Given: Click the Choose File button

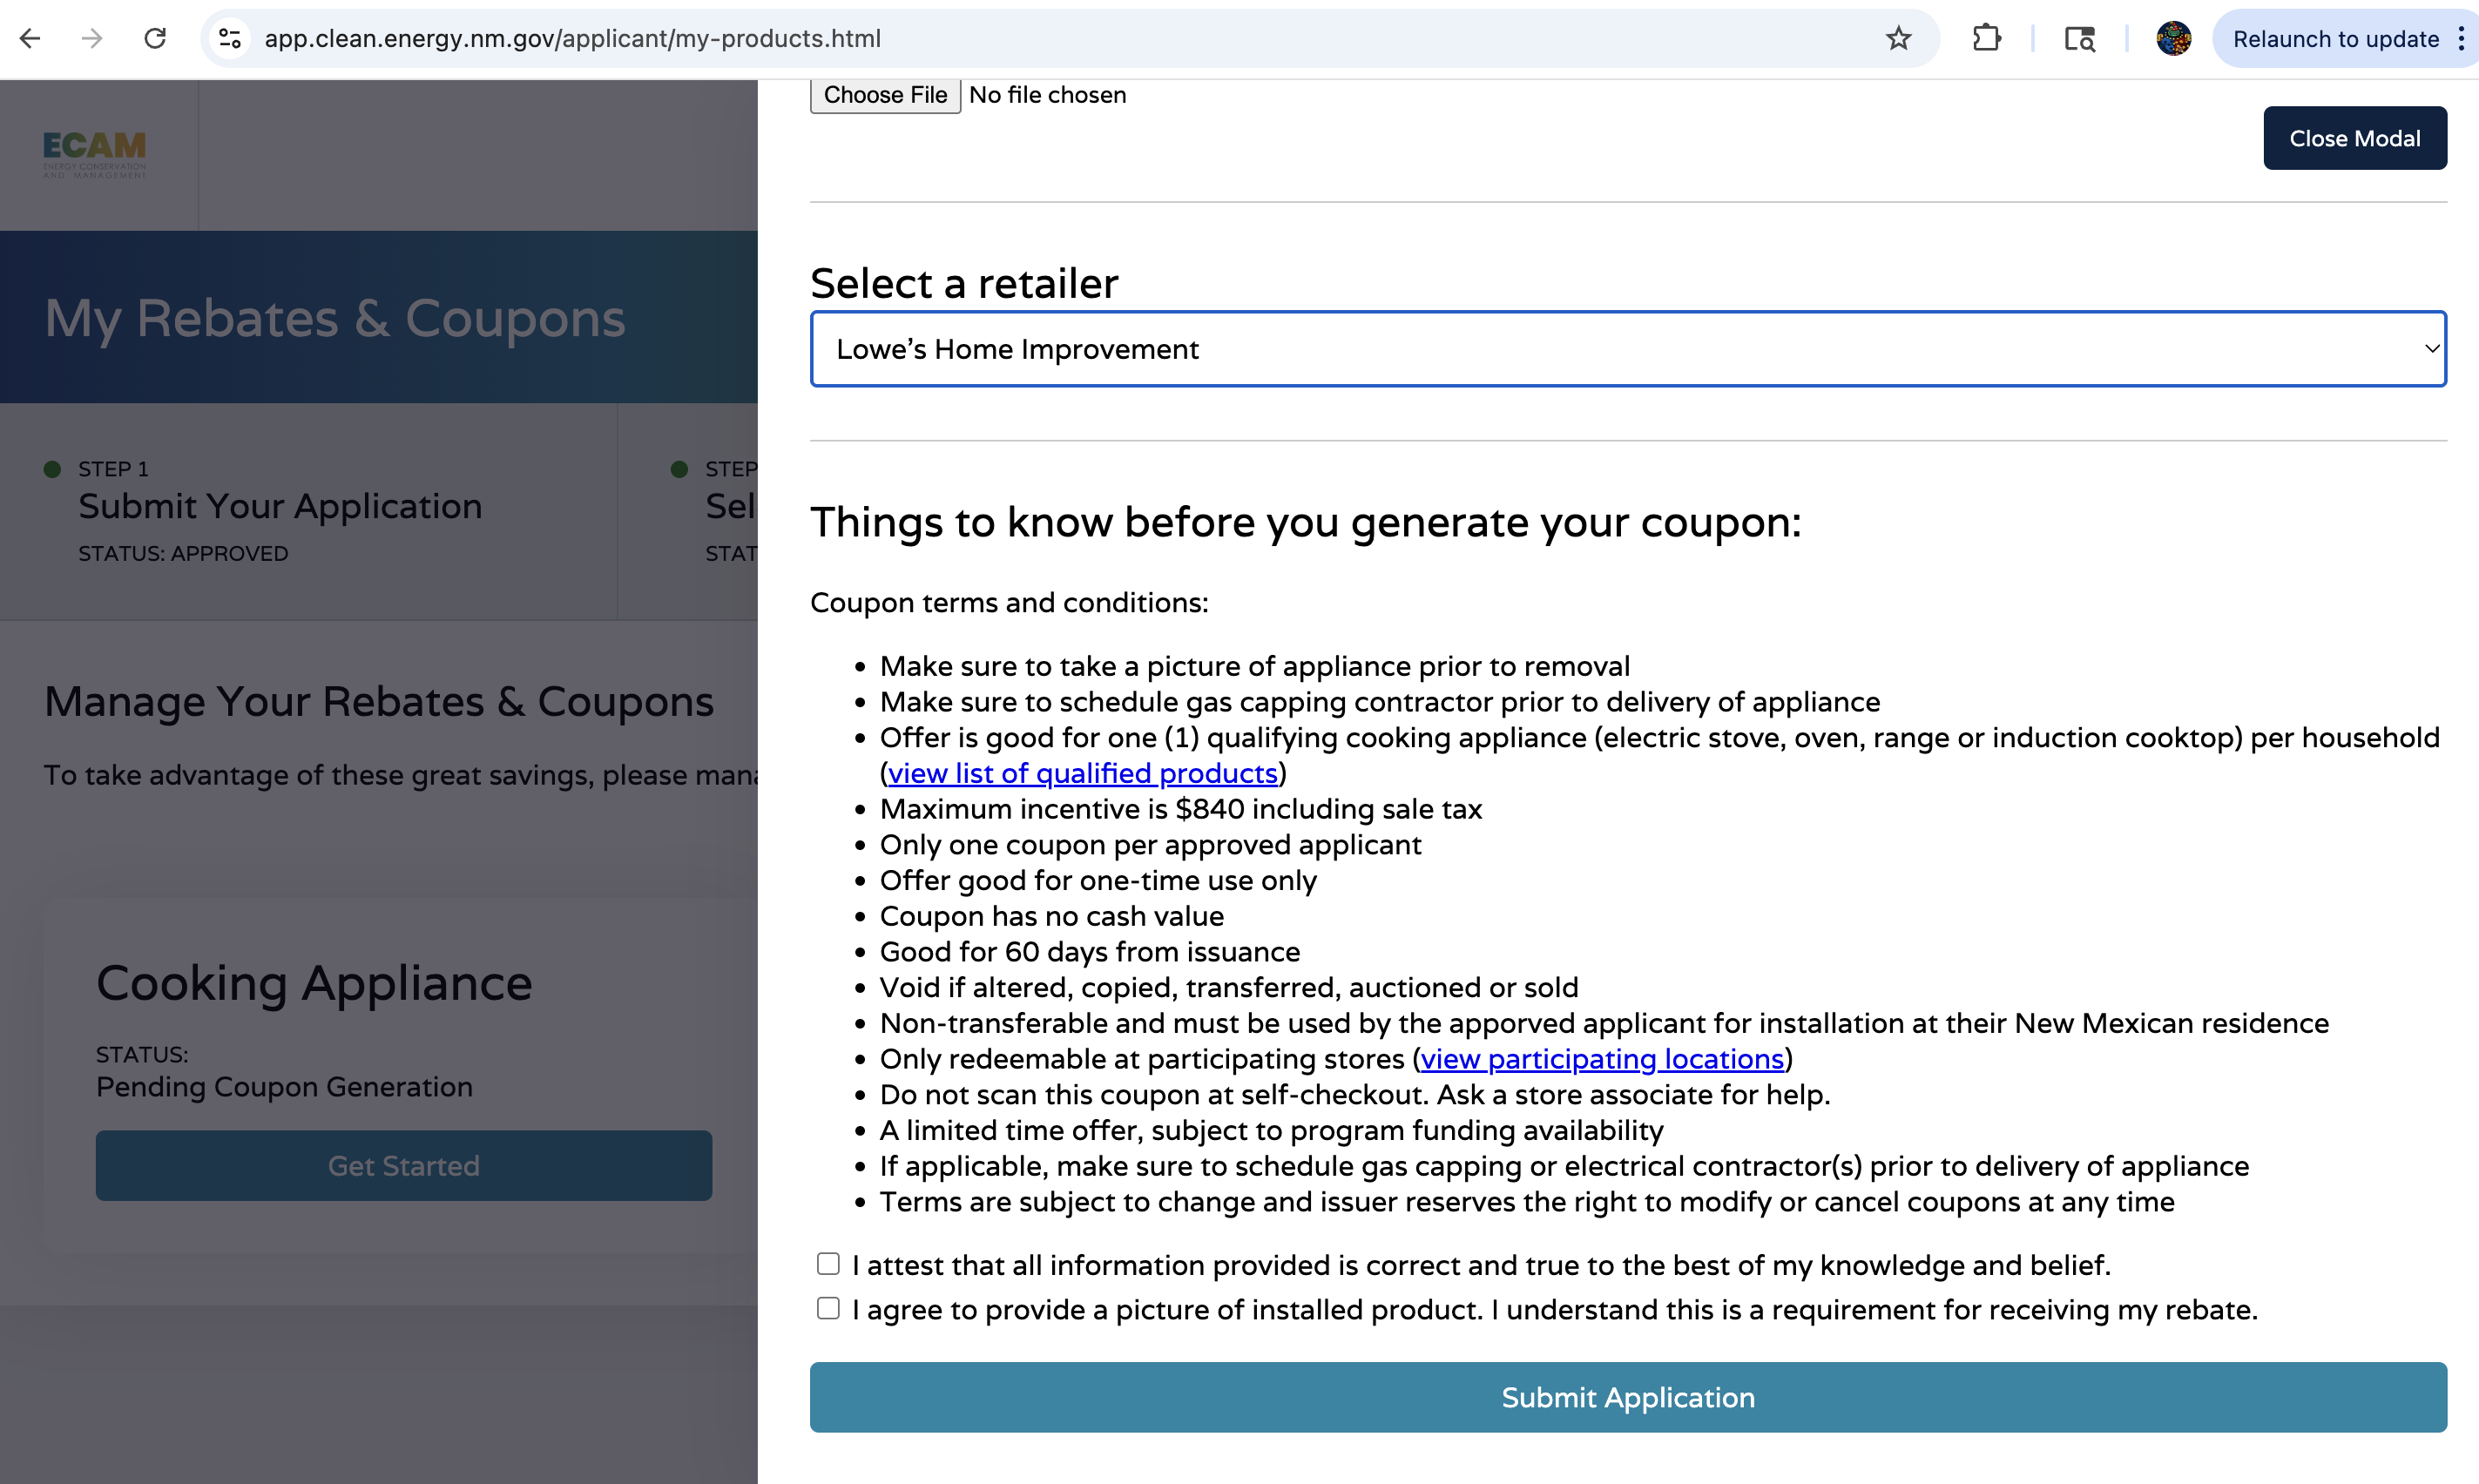Looking at the screenshot, I should (884, 95).
